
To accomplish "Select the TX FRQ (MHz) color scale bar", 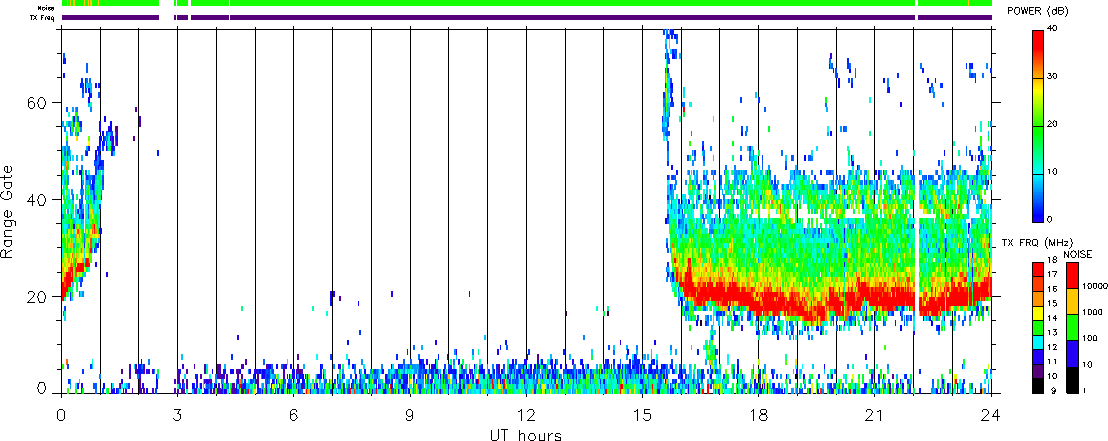I will [1037, 327].
